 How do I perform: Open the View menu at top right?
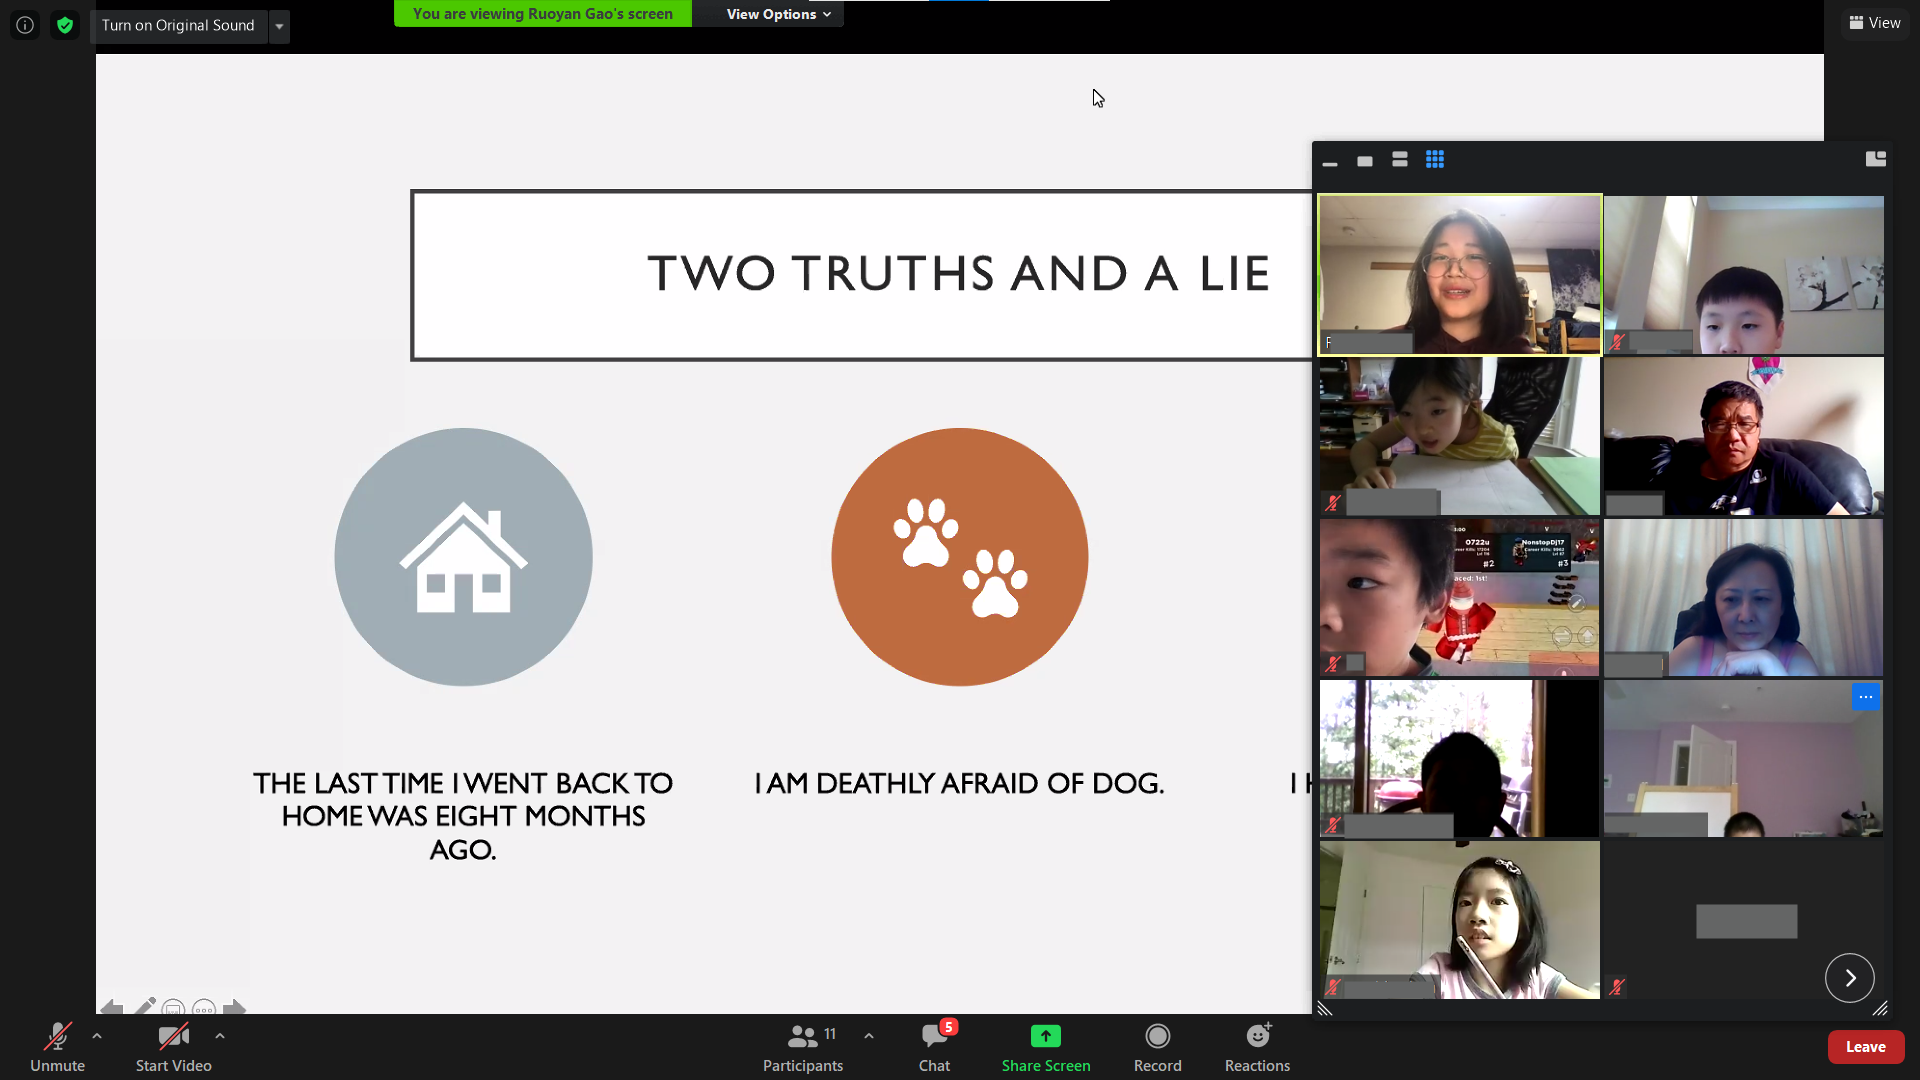[1875, 22]
